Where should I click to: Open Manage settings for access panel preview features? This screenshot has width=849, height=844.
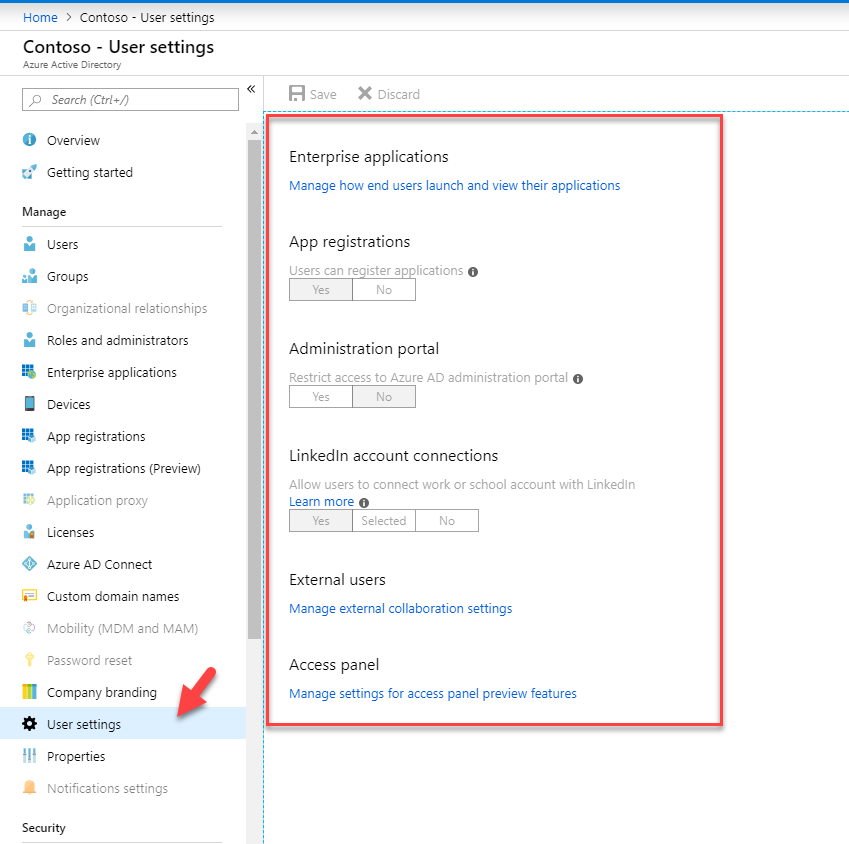(433, 693)
